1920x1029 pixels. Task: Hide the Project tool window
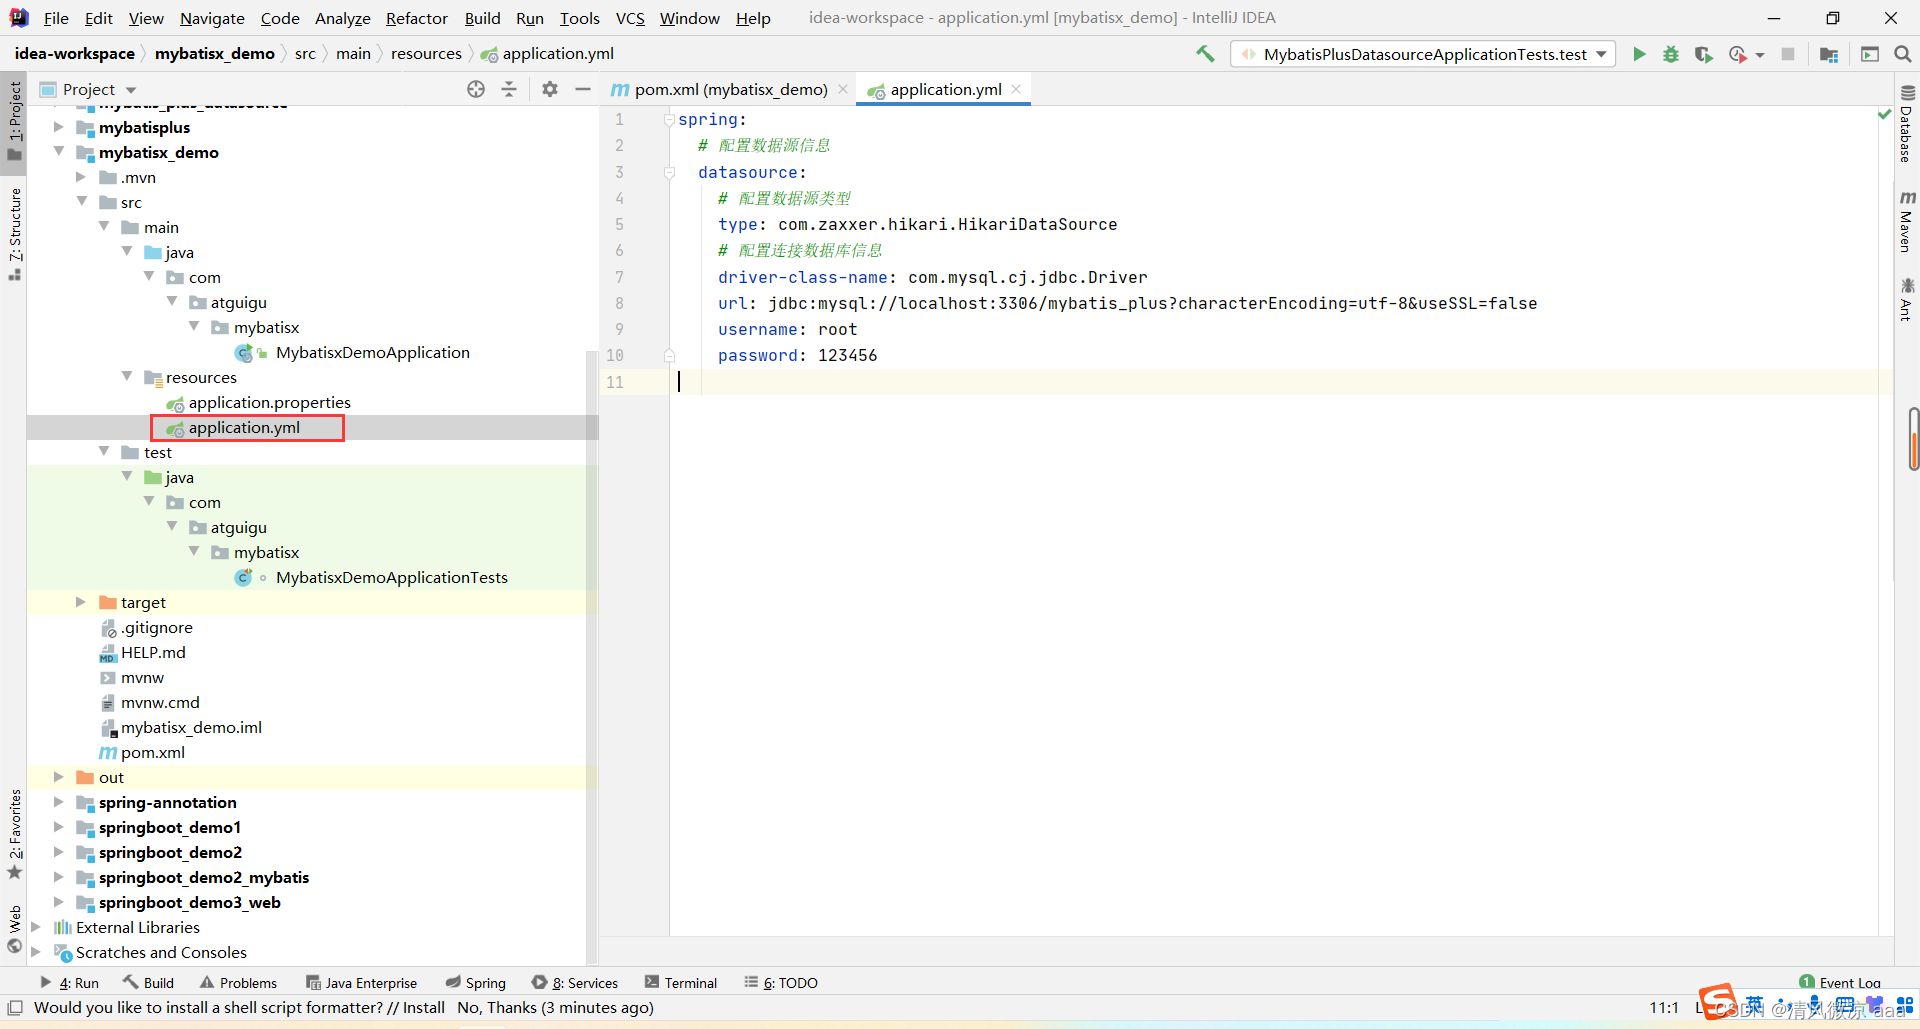(x=583, y=89)
